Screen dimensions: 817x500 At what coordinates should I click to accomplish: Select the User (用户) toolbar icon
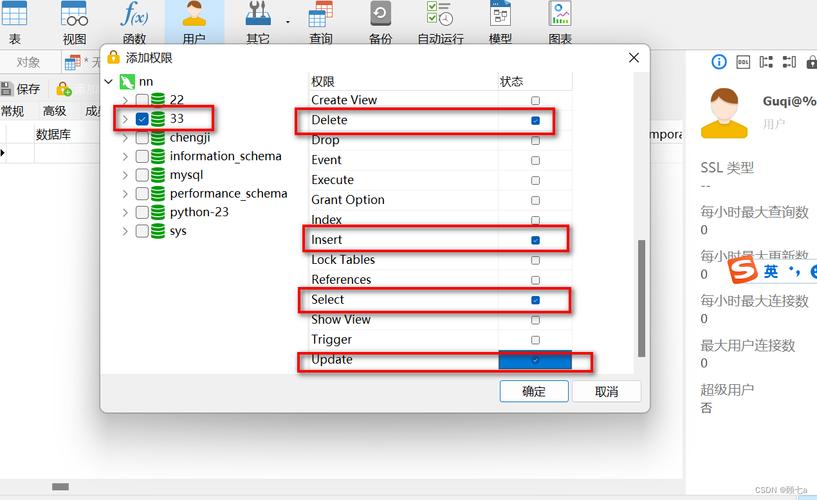tap(194, 23)
